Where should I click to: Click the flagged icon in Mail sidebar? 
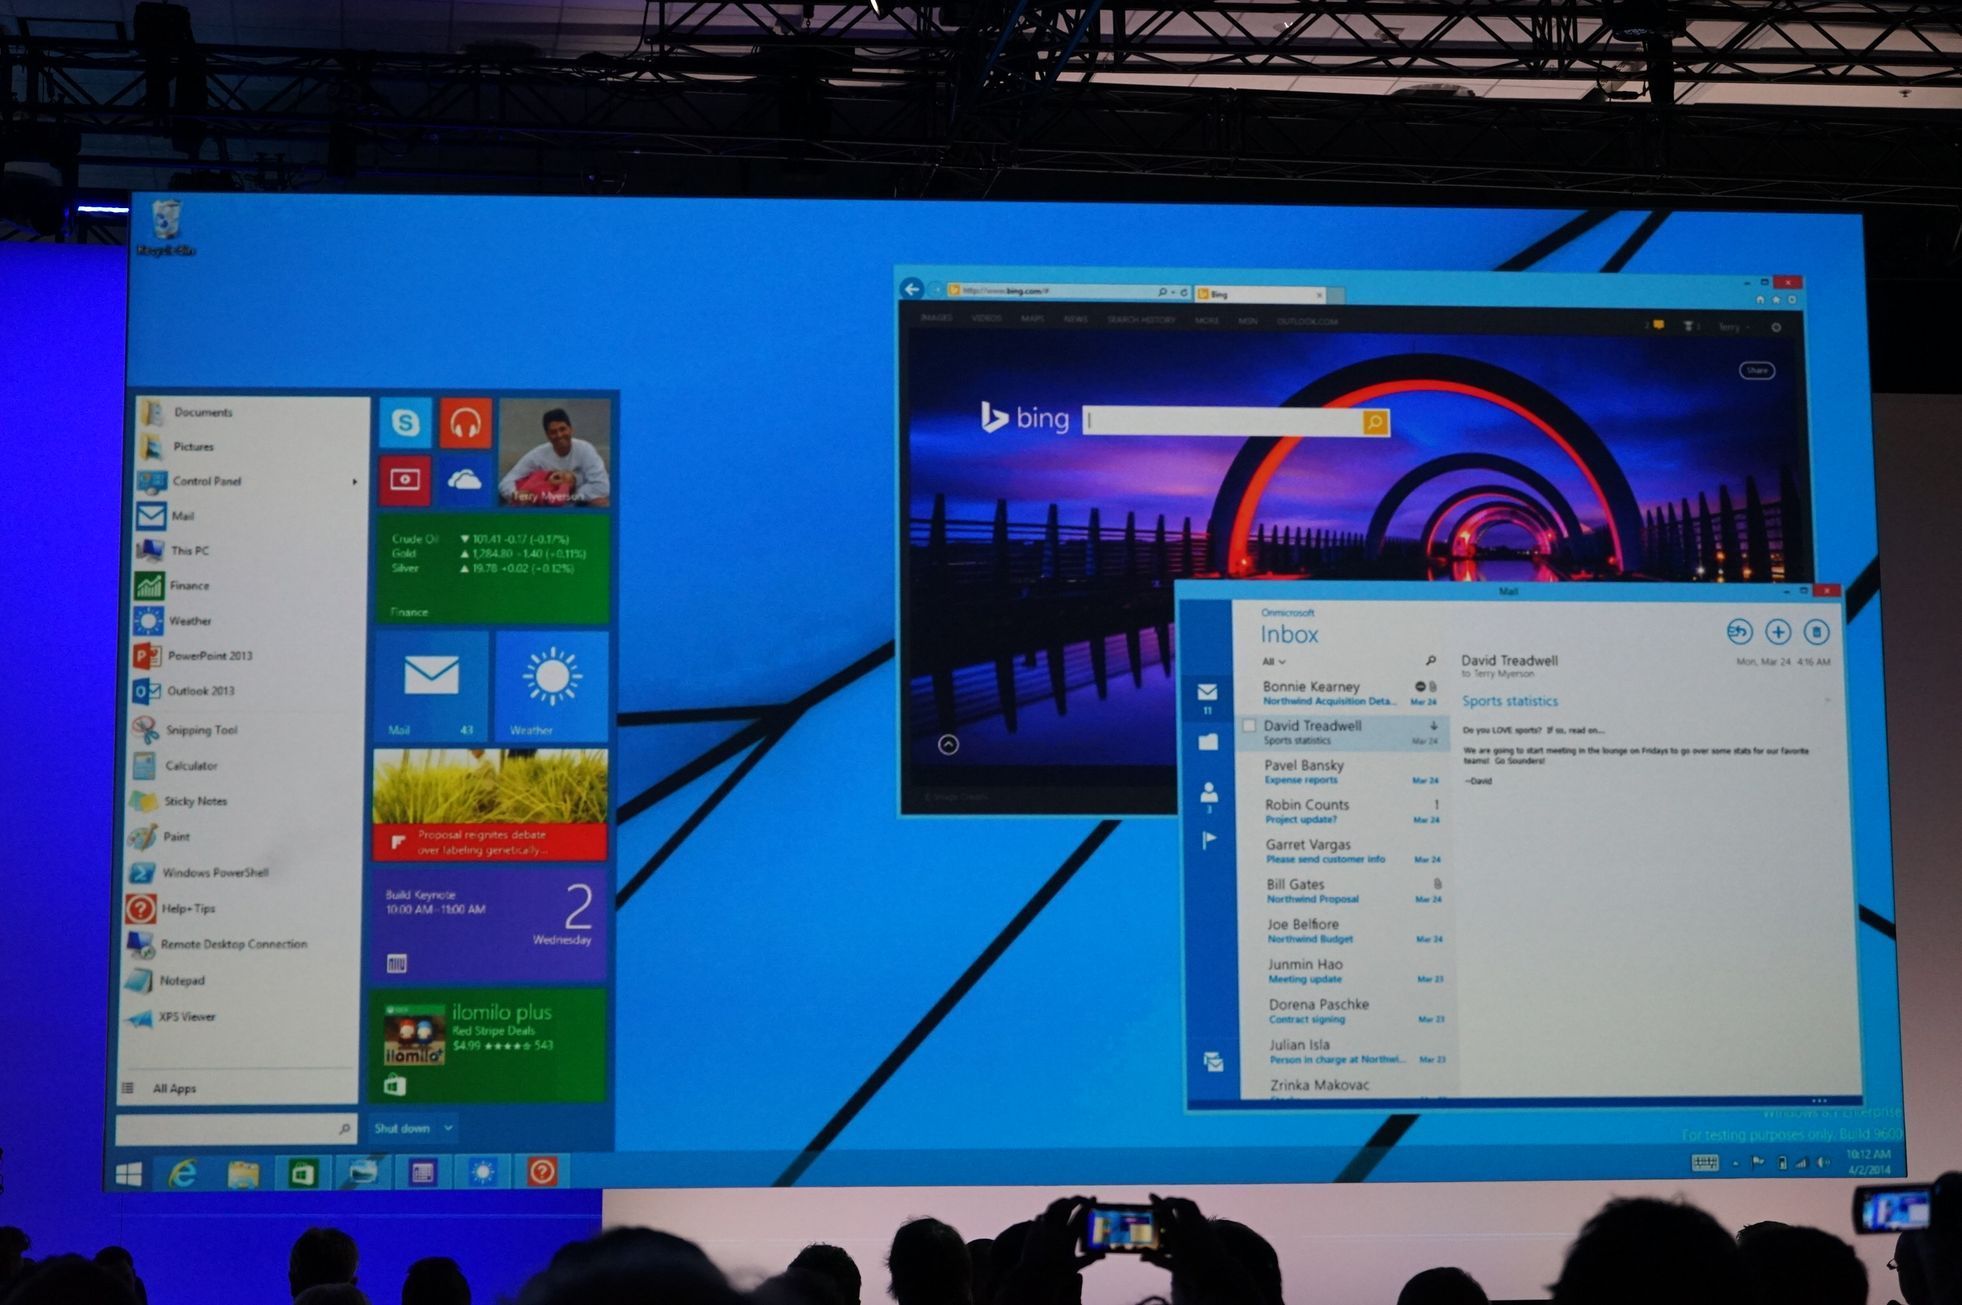coord(1210,840)
